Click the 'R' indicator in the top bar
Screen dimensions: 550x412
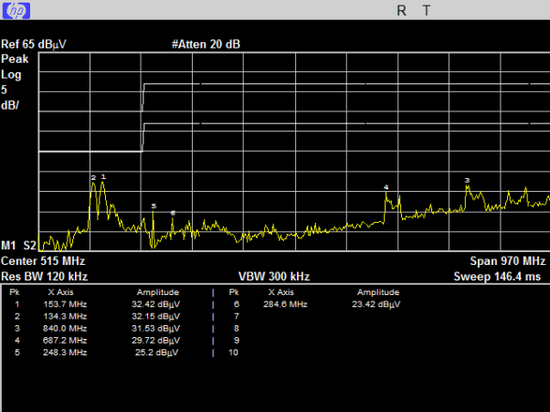[402, 11]
